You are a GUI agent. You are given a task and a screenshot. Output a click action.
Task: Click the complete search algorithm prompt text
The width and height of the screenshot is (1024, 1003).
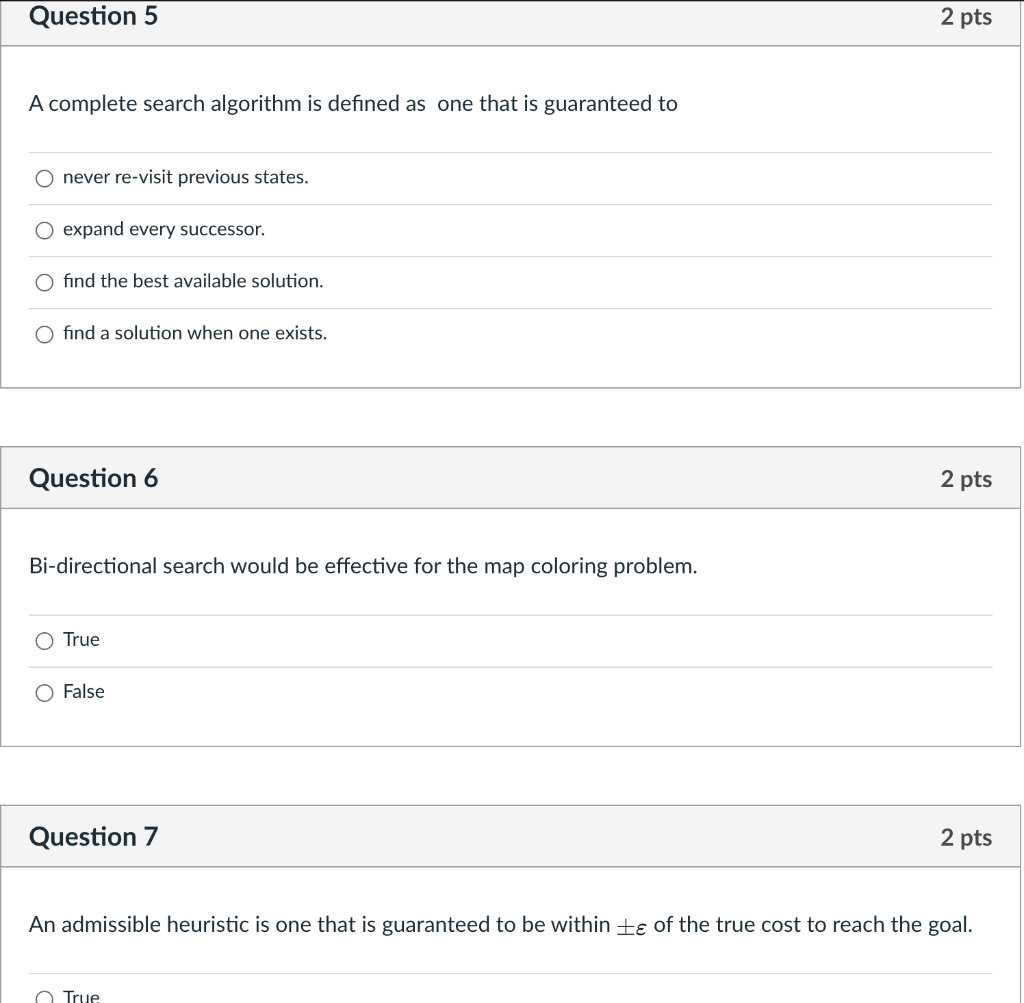point(354,104)
